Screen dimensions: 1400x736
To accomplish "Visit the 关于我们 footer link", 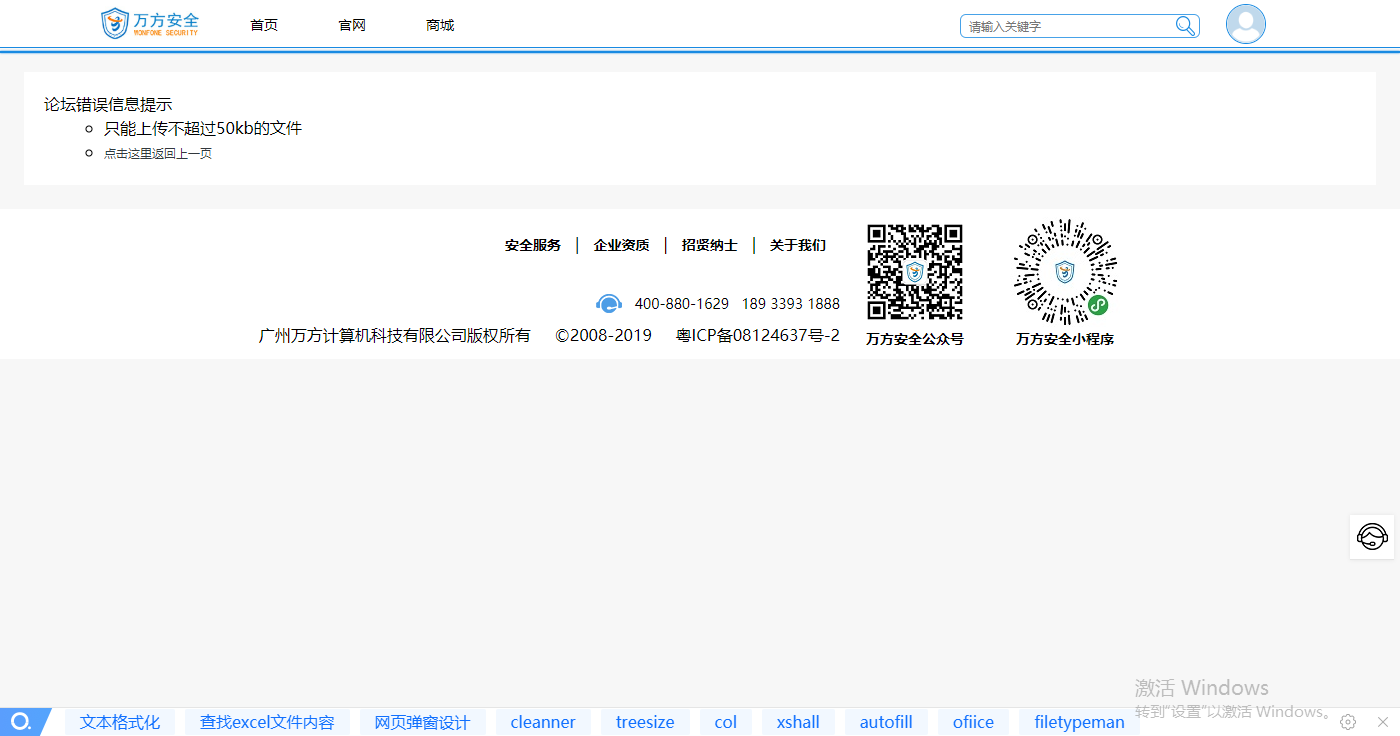I will click(797, 245).
